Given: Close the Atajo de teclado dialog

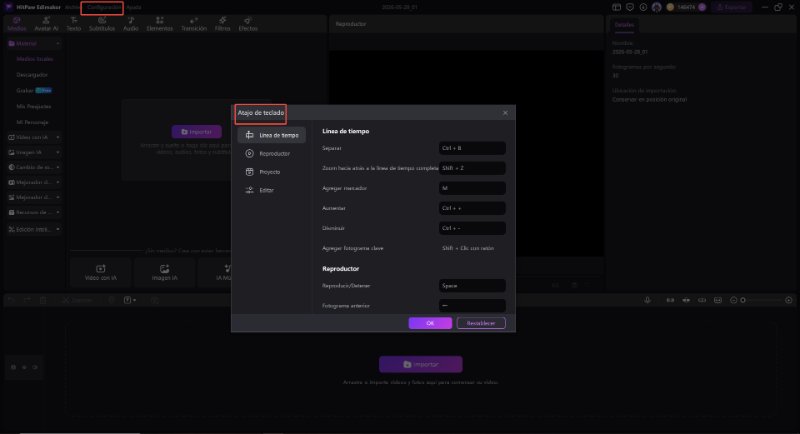Looking at the screenshot, I should [505, 113].
